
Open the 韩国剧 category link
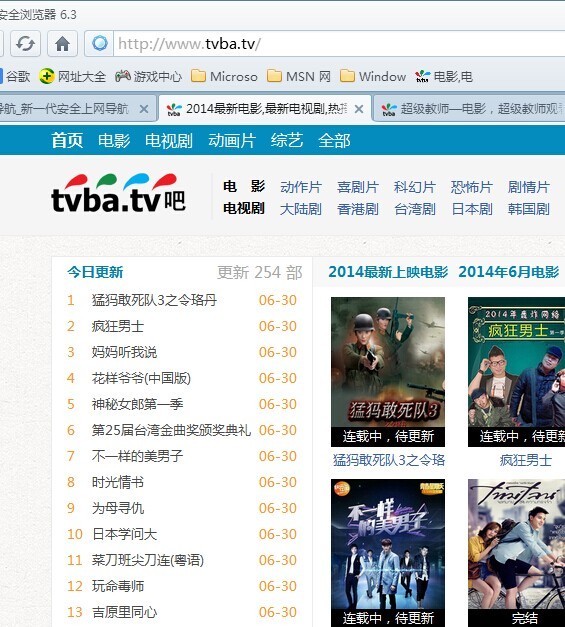pyautogui.click(x=529, y=209)
